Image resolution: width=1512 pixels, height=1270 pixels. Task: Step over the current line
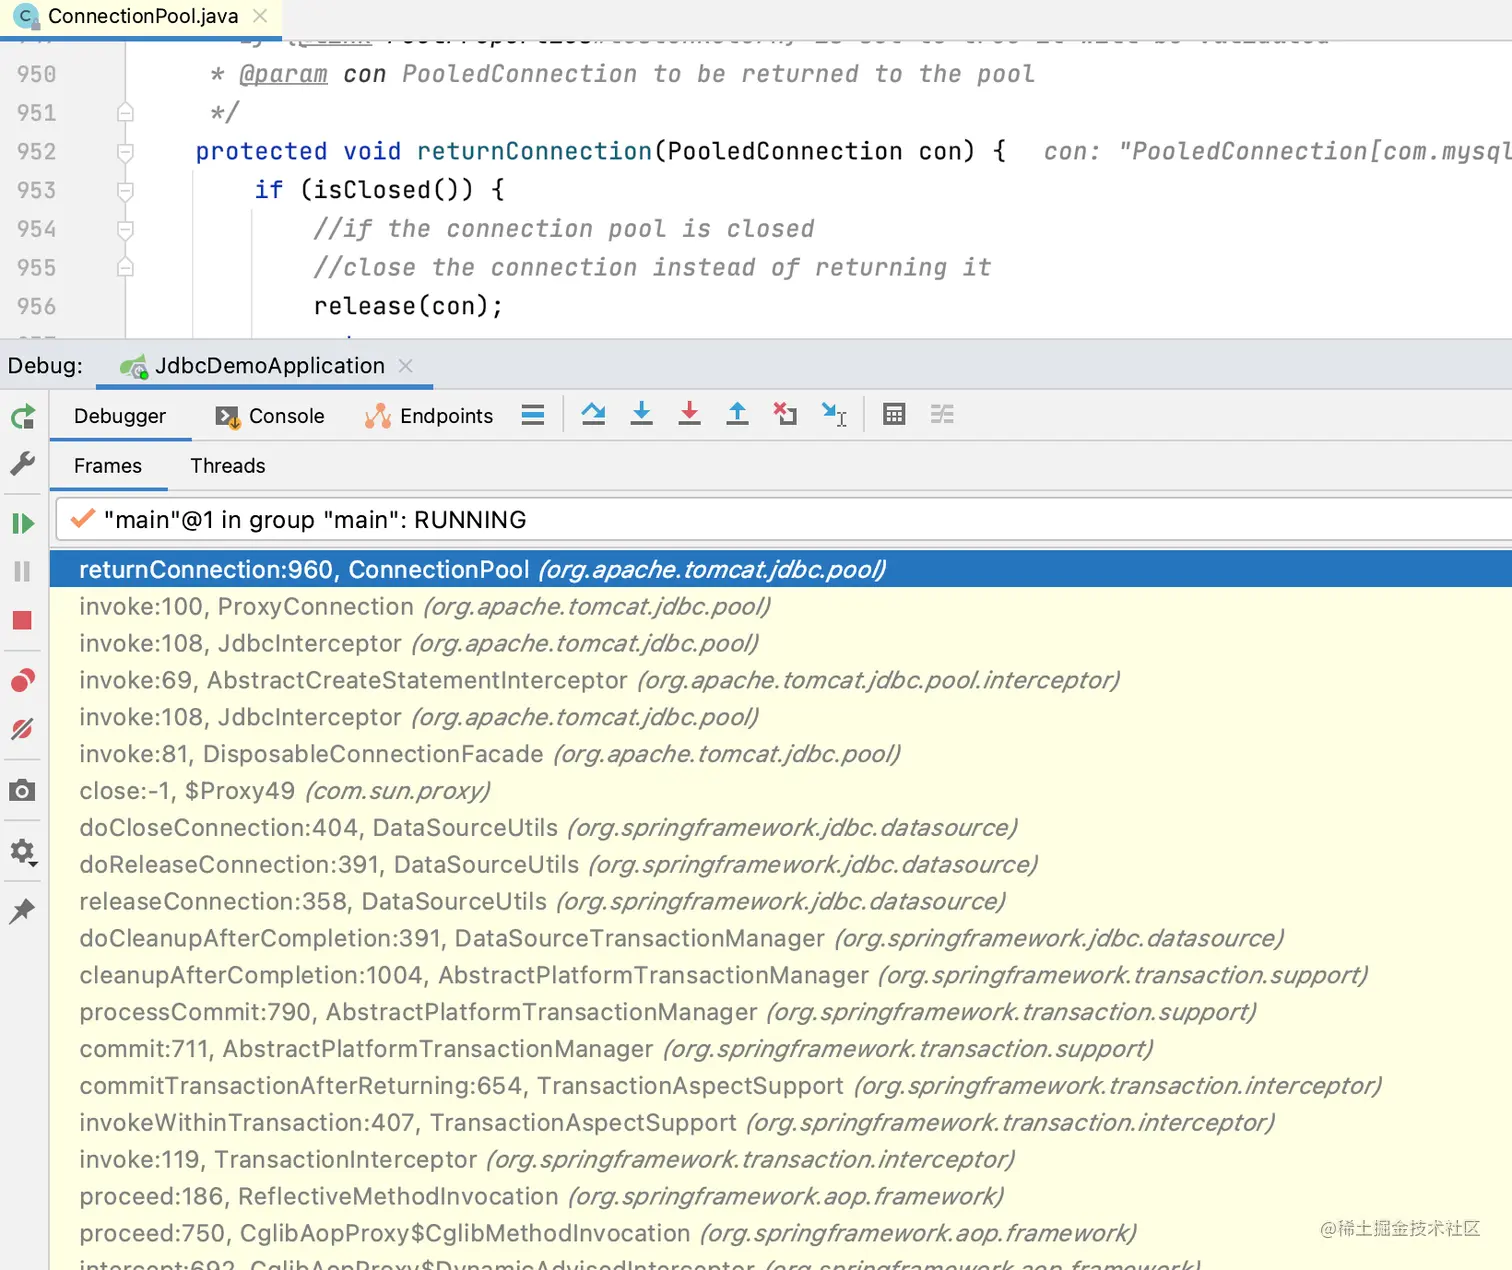(x=594, y=414)
